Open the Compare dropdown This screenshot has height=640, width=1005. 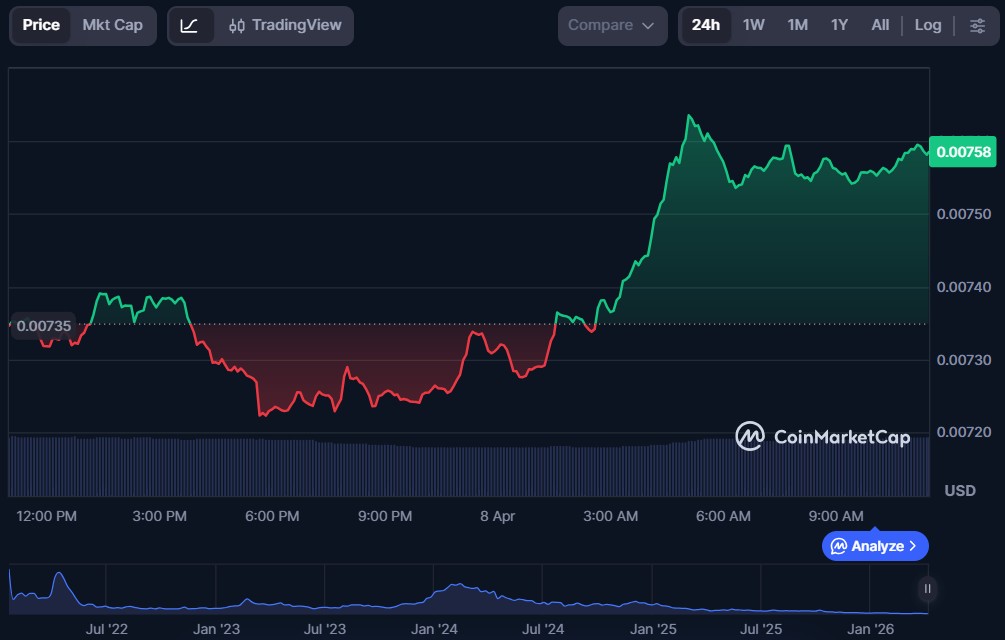click(x=612, y=25)
